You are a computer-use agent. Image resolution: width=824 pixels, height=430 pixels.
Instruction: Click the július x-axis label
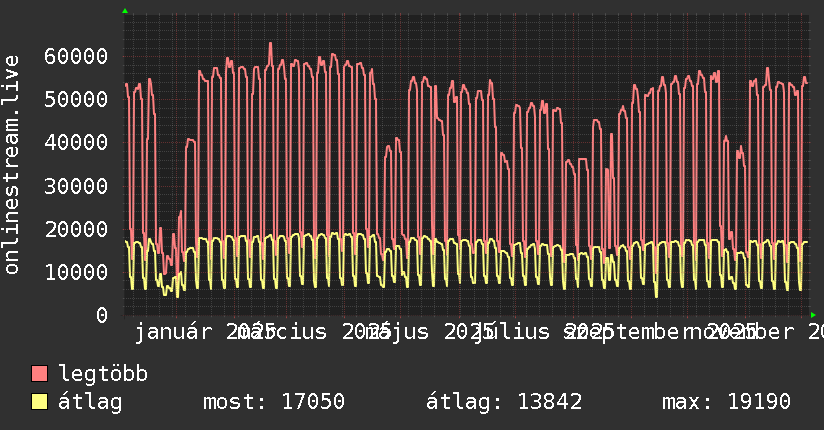pos(510,332)
